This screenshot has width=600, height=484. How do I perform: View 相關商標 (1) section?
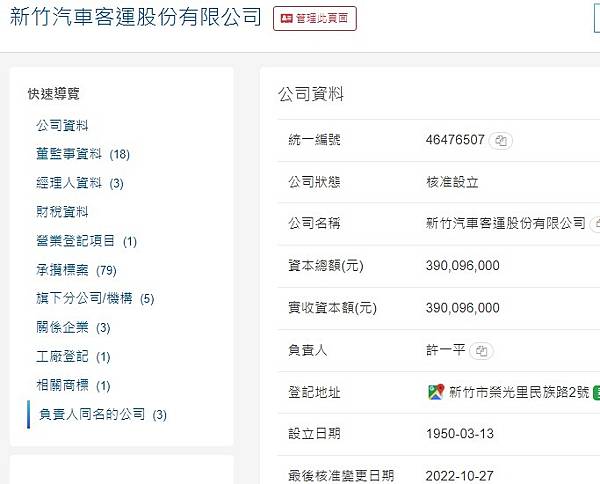[73, 385]
